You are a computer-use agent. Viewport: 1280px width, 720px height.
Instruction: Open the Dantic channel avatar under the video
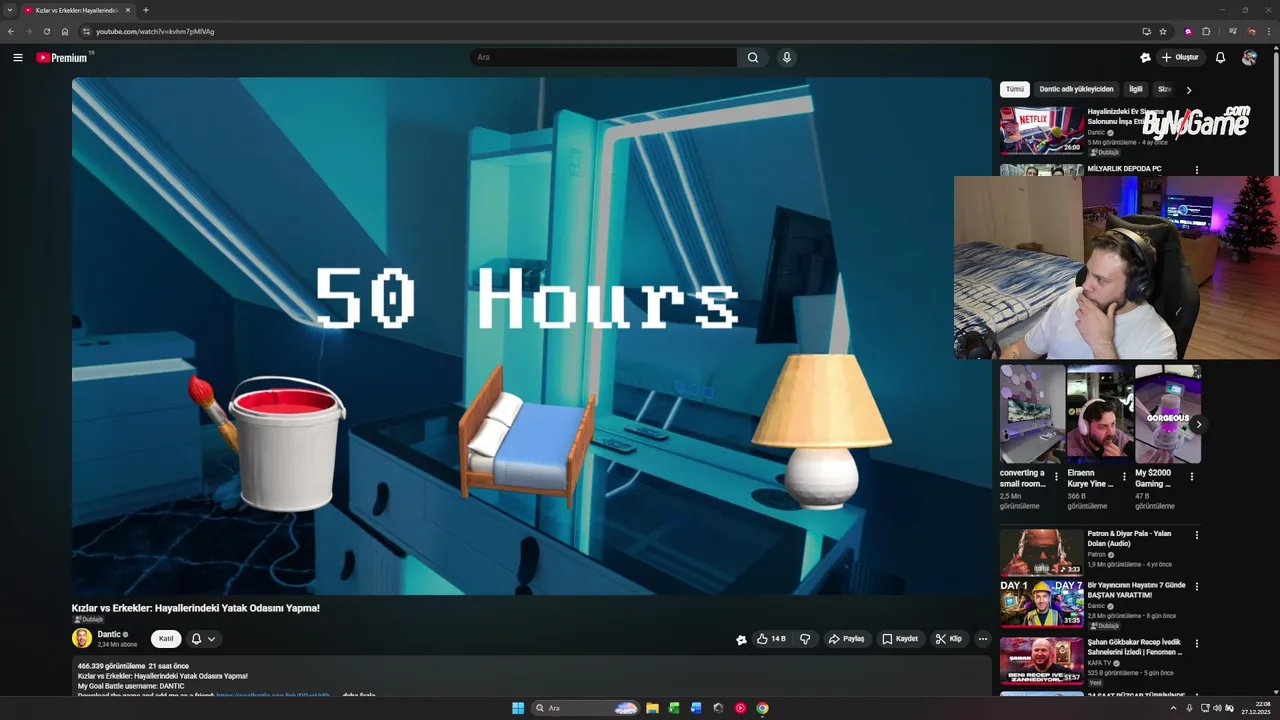click(82, 638)
